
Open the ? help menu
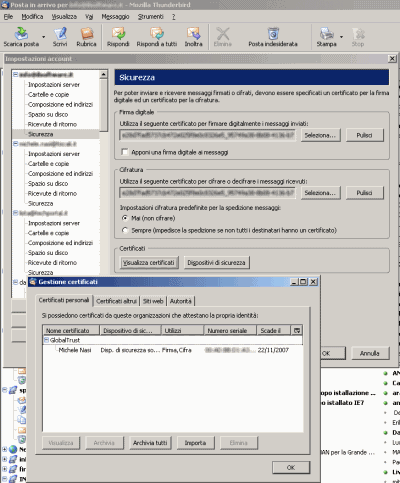[174, 17]
